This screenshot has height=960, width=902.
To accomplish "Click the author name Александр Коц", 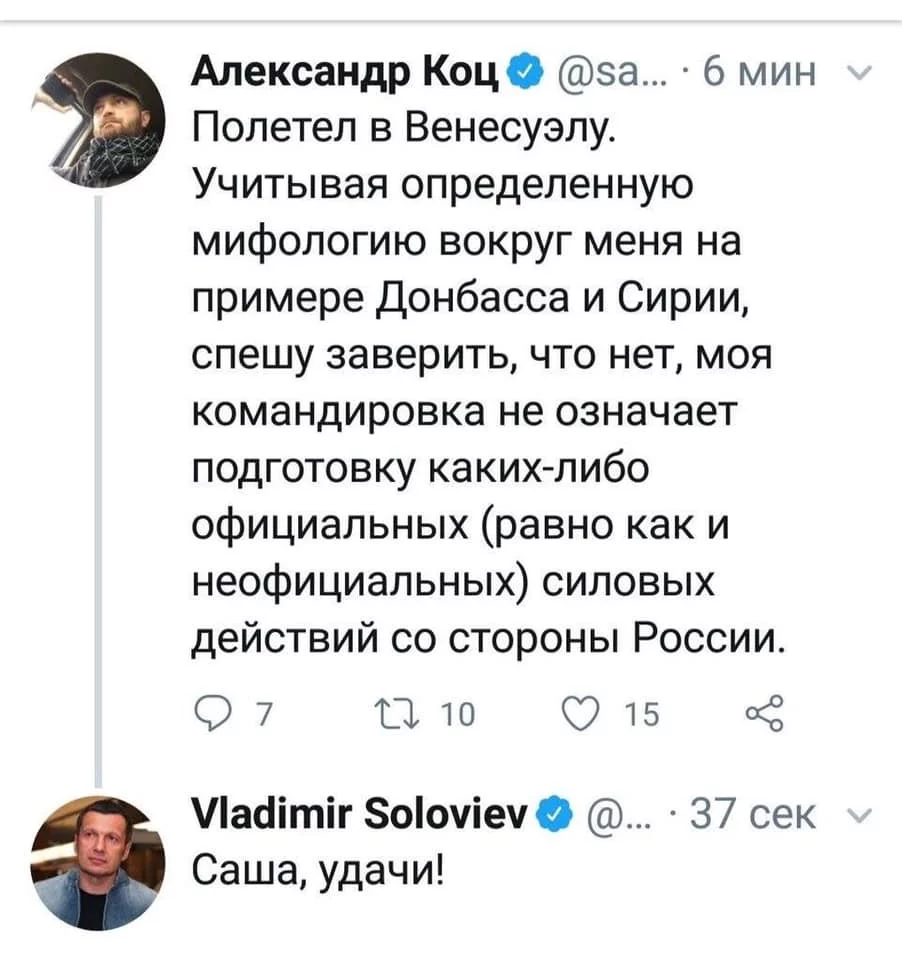I will pyautogui.click(x=347, y=72).
